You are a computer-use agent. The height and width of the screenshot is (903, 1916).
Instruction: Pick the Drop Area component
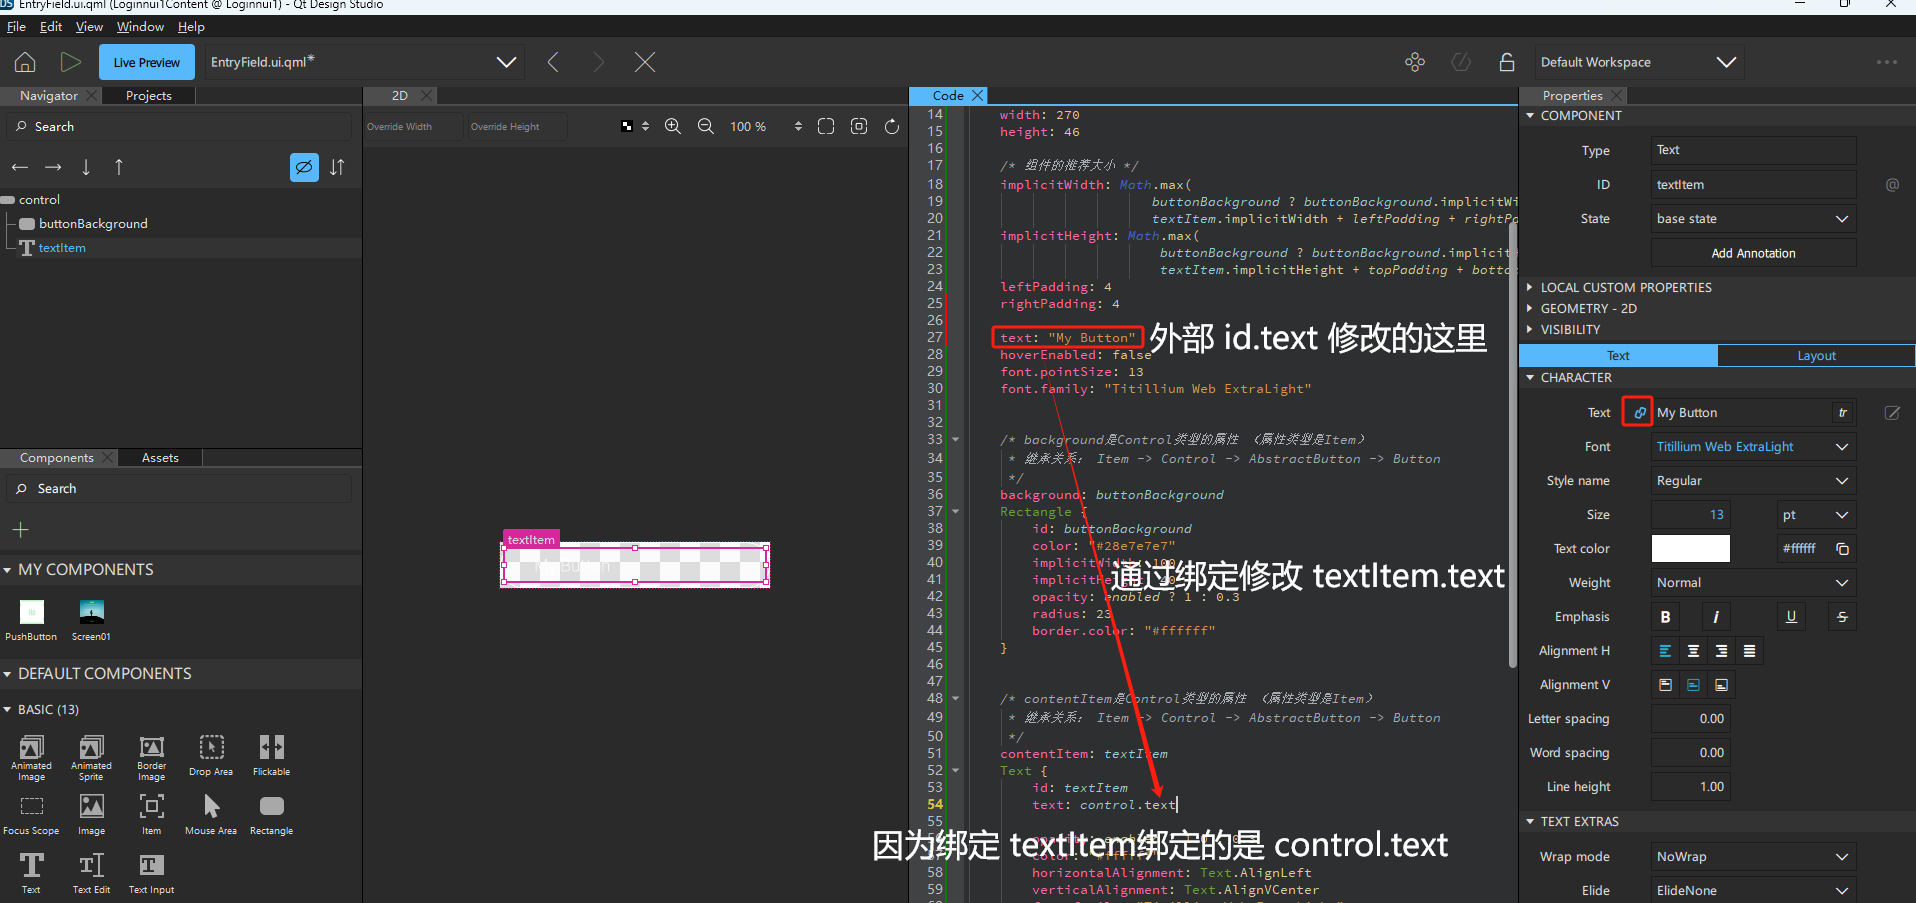pyautogui.click(x=211, y=756)
